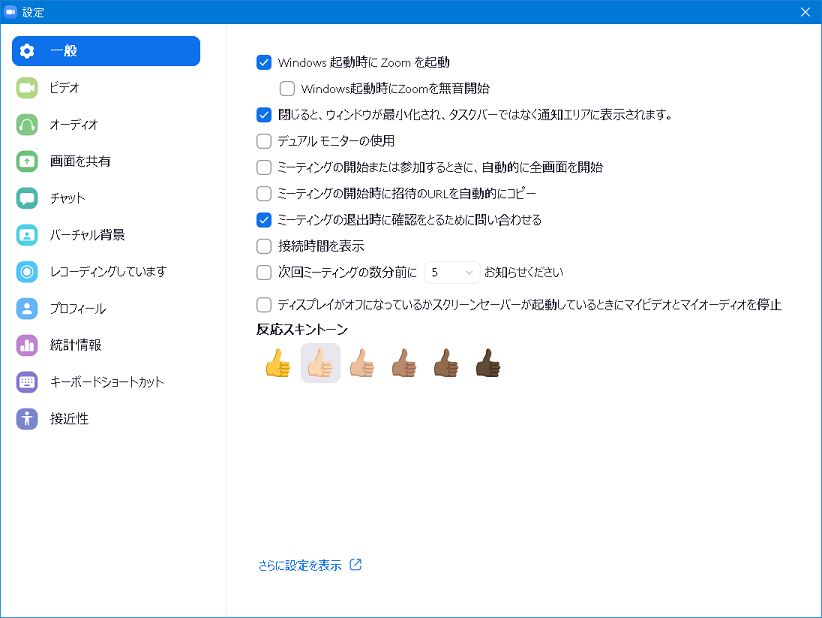
Task: Switch to オーディオ settings
Action: point(106,125)
